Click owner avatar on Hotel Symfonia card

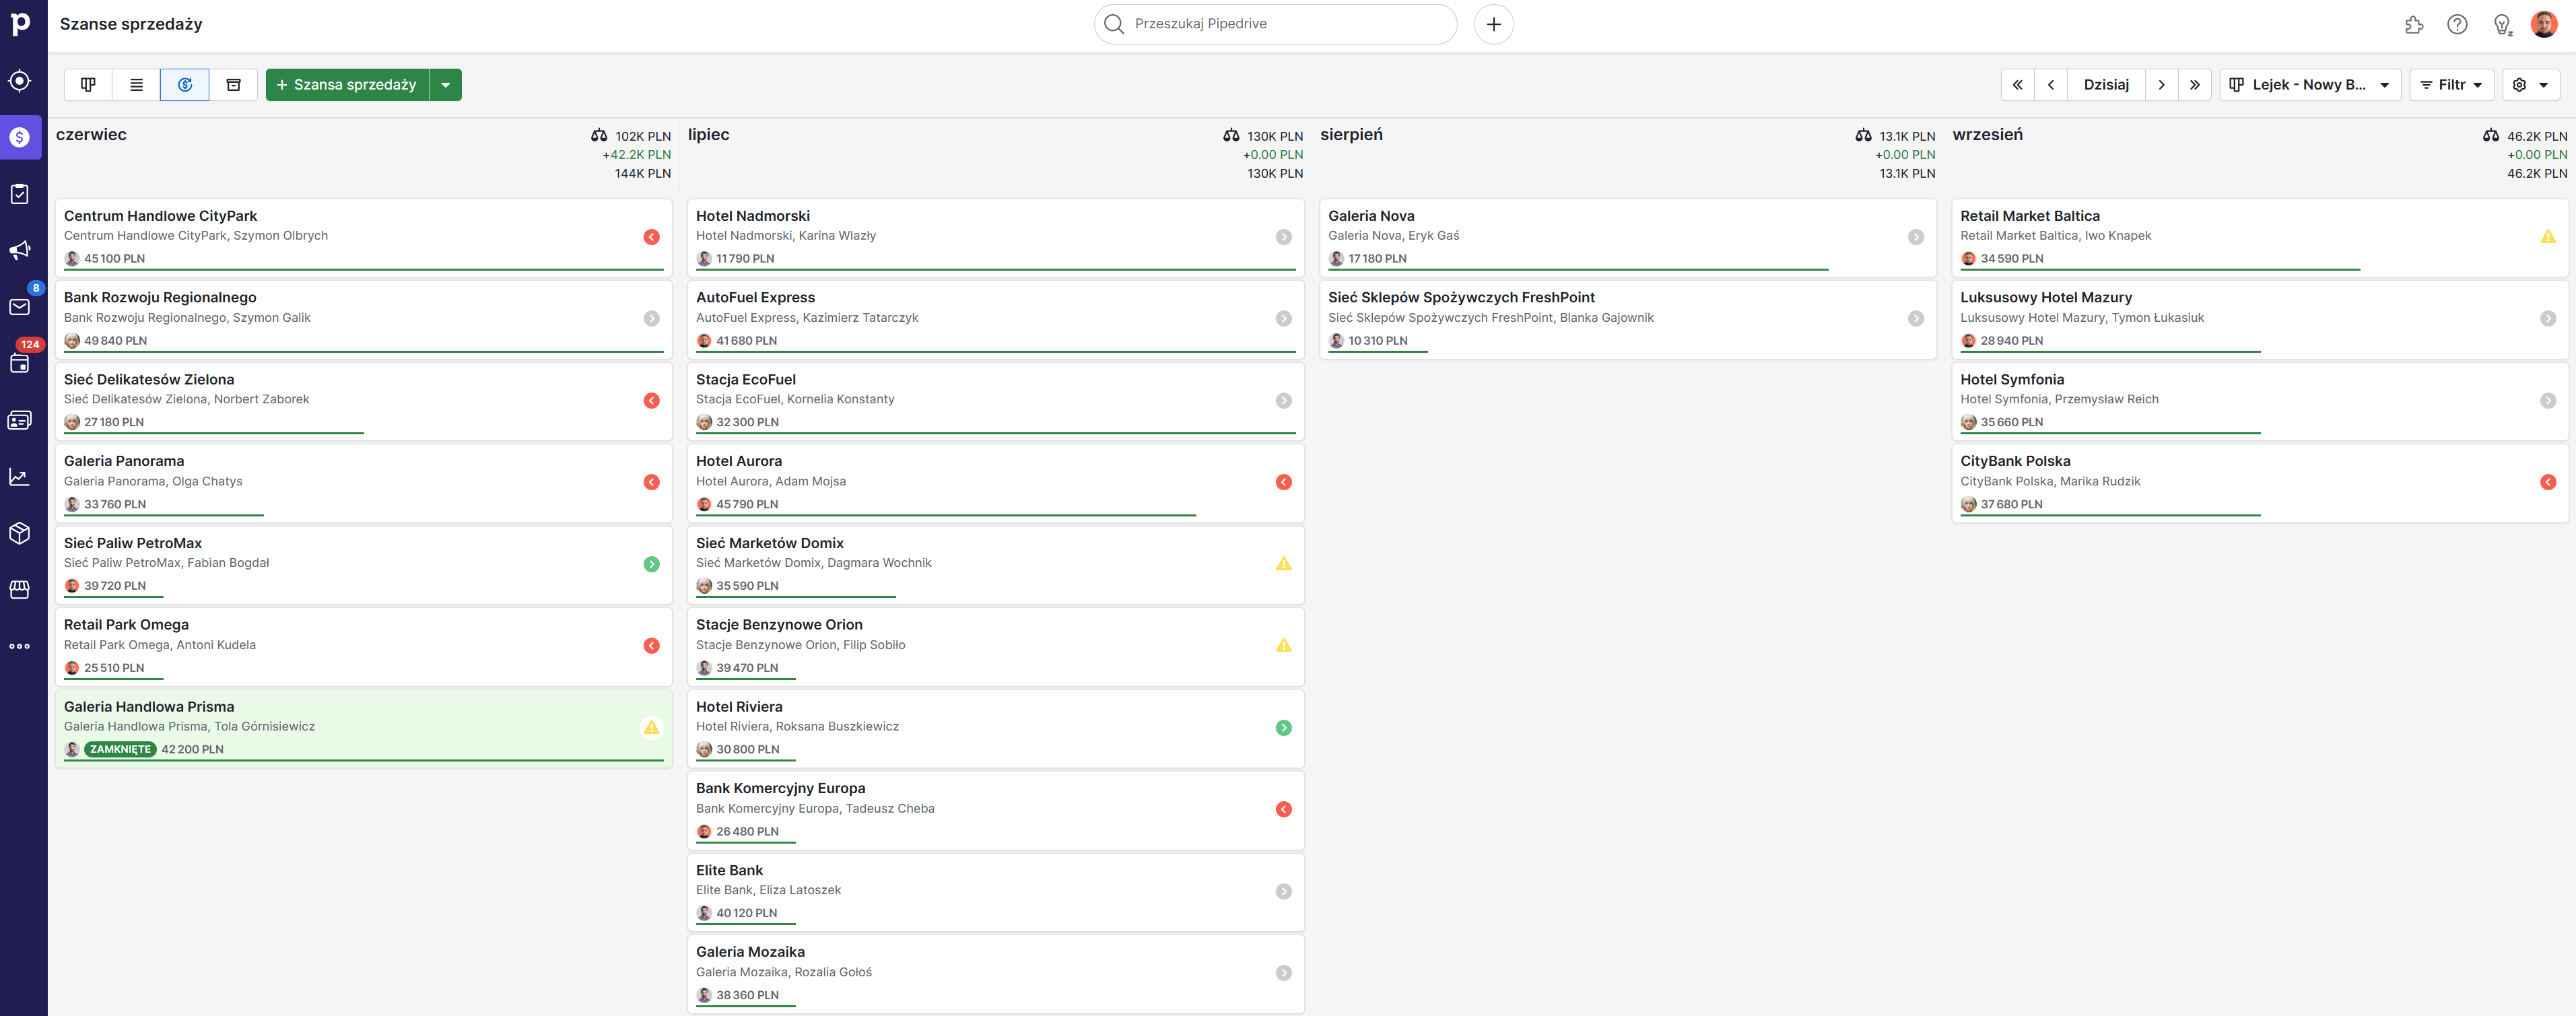(x=1969, y=422)
